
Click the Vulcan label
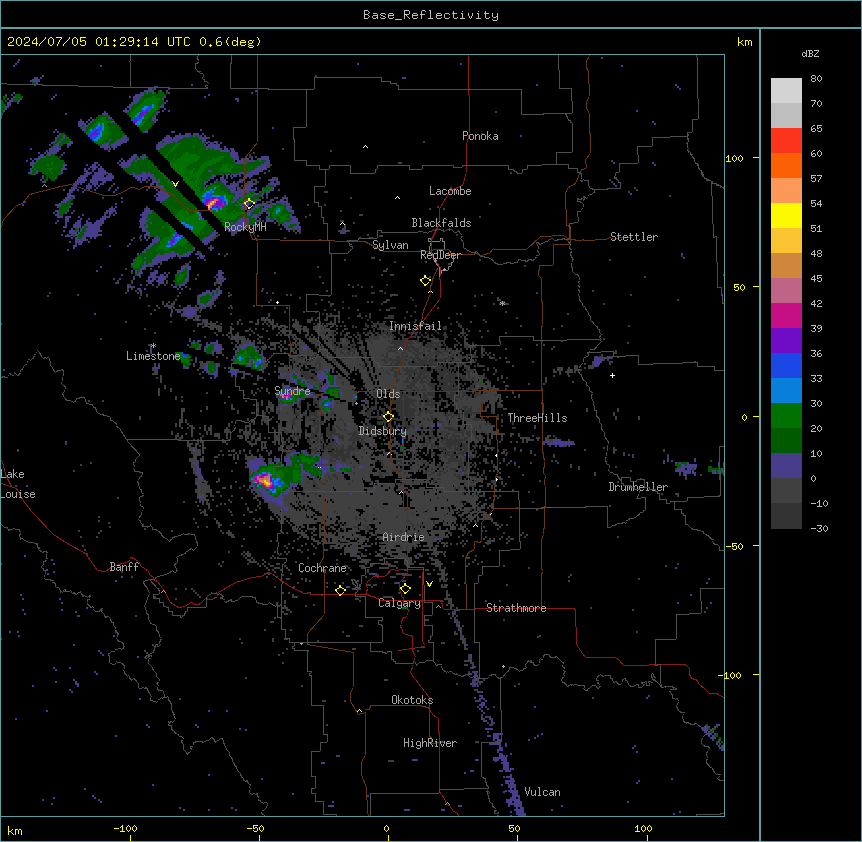[542, 792]
